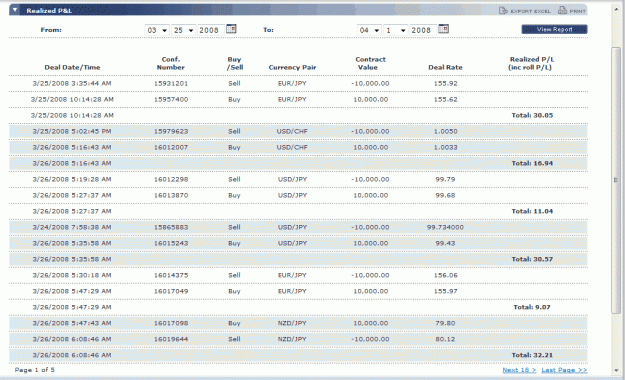Click deal rate 99.734000
This screenshot has height=380, width=625.
[445, 227]
